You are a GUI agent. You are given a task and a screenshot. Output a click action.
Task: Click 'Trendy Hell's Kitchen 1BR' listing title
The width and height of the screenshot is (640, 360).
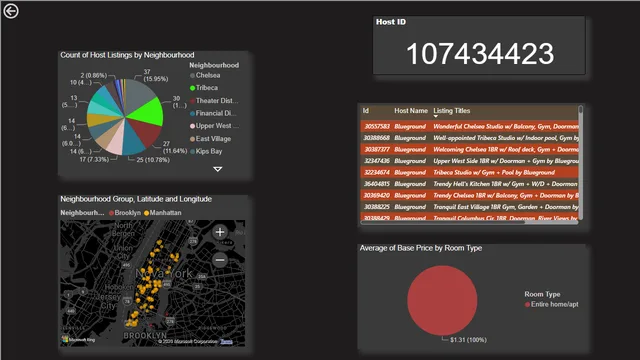[x=505, y=184]
